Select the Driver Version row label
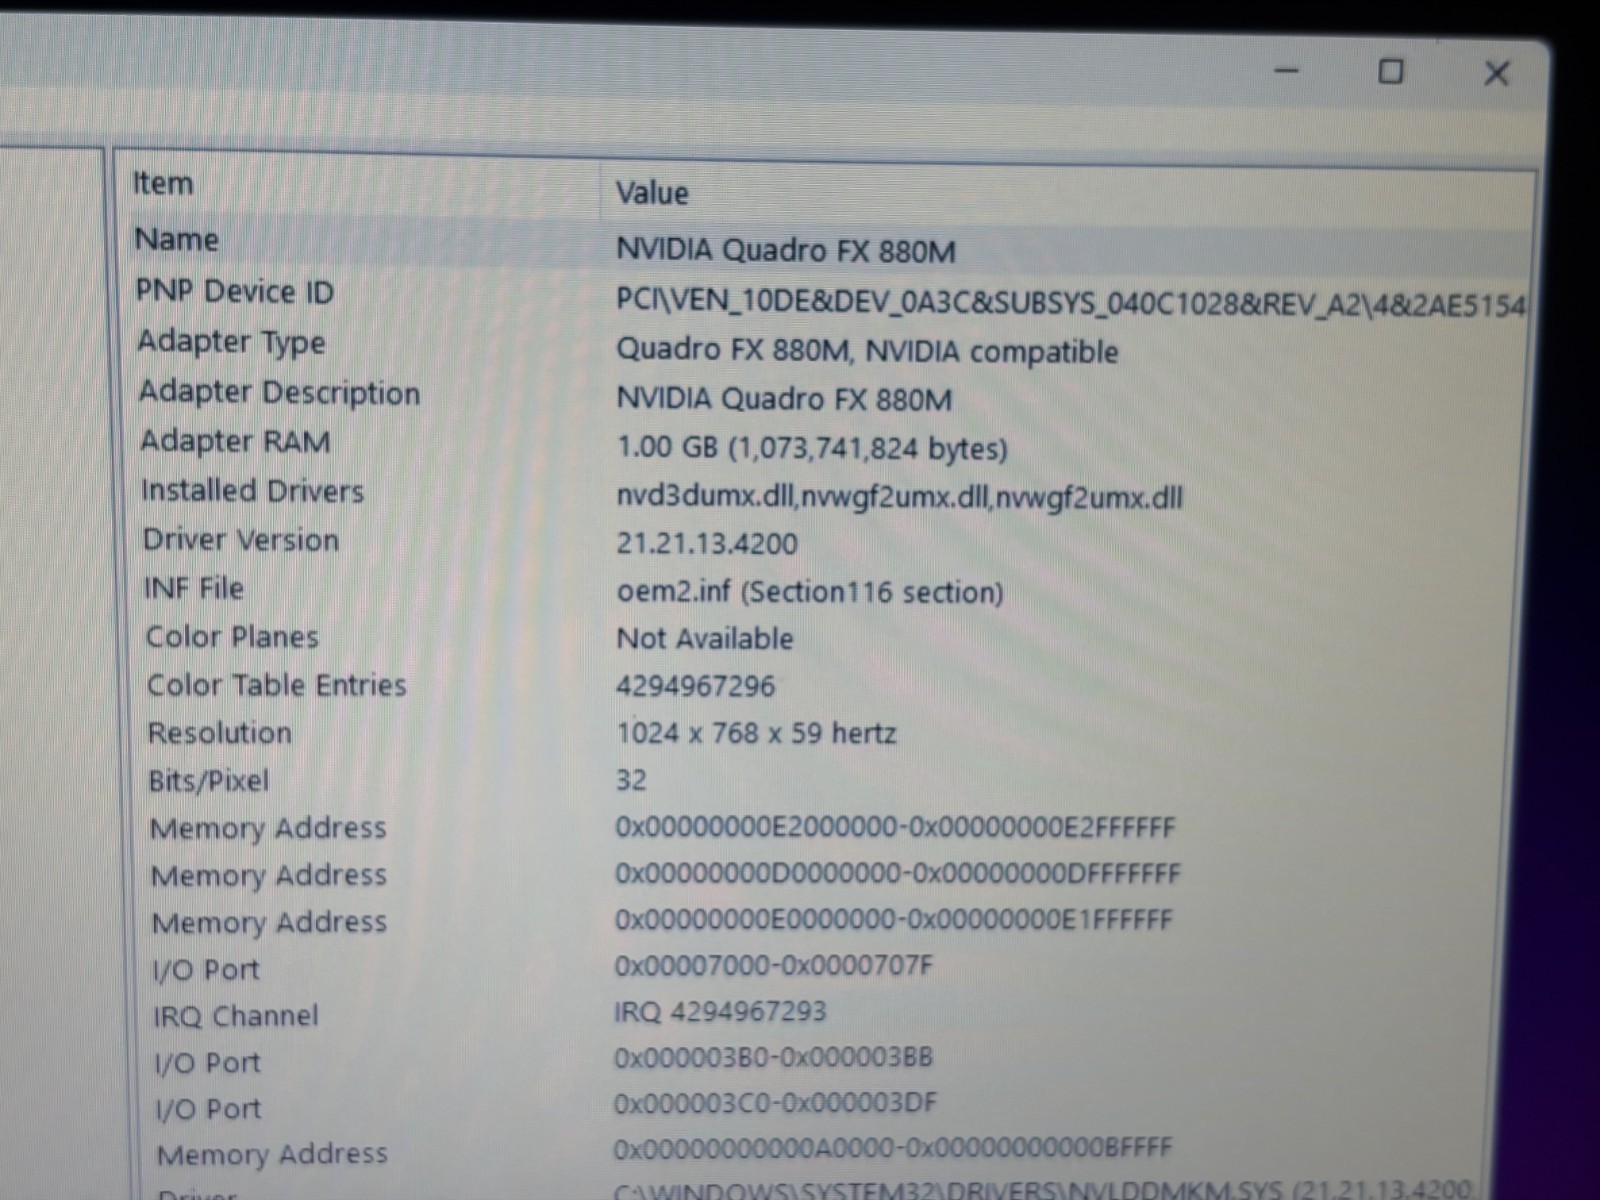The width and height of the screenshot is (1600, 1200). (x=241, y=540)
